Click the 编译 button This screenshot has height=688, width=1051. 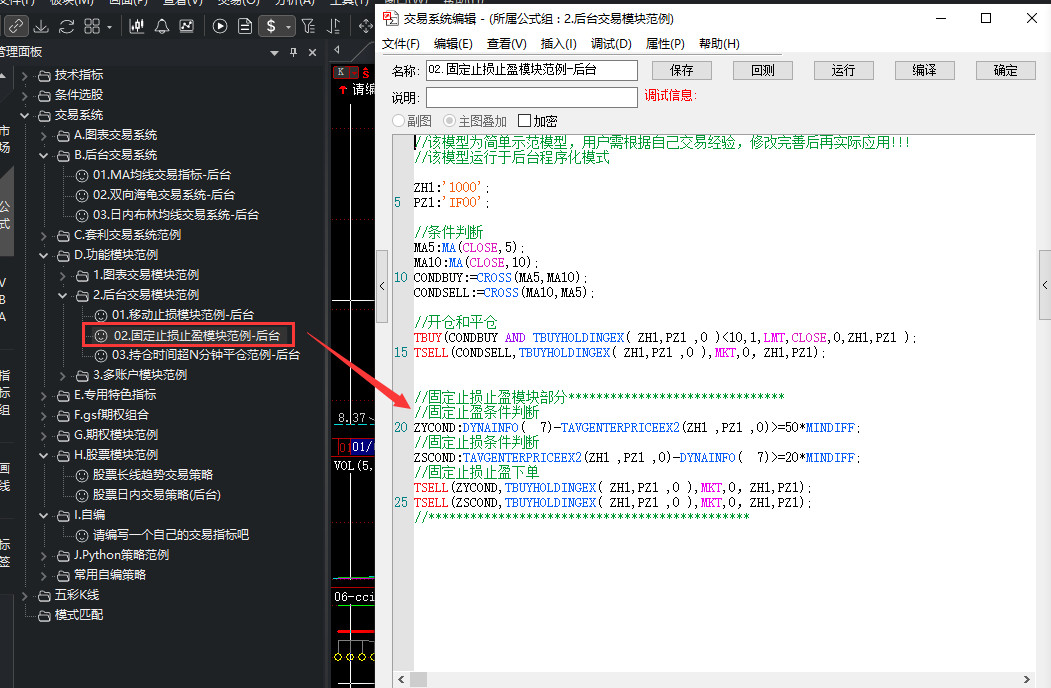925,70
